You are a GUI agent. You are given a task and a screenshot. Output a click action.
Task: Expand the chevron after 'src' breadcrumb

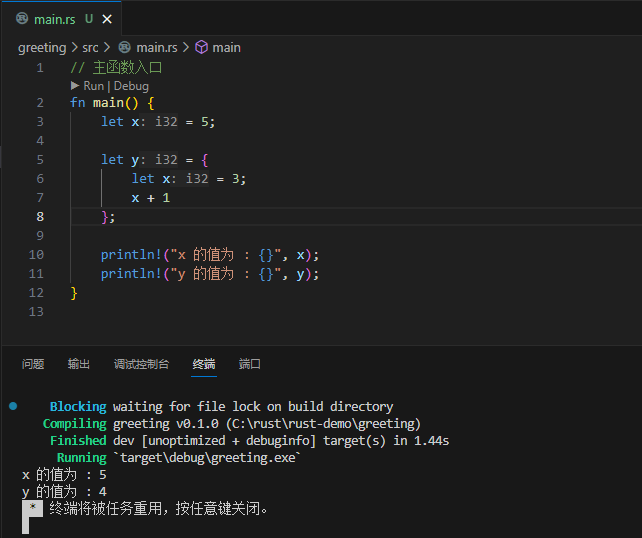pos(107,48)
